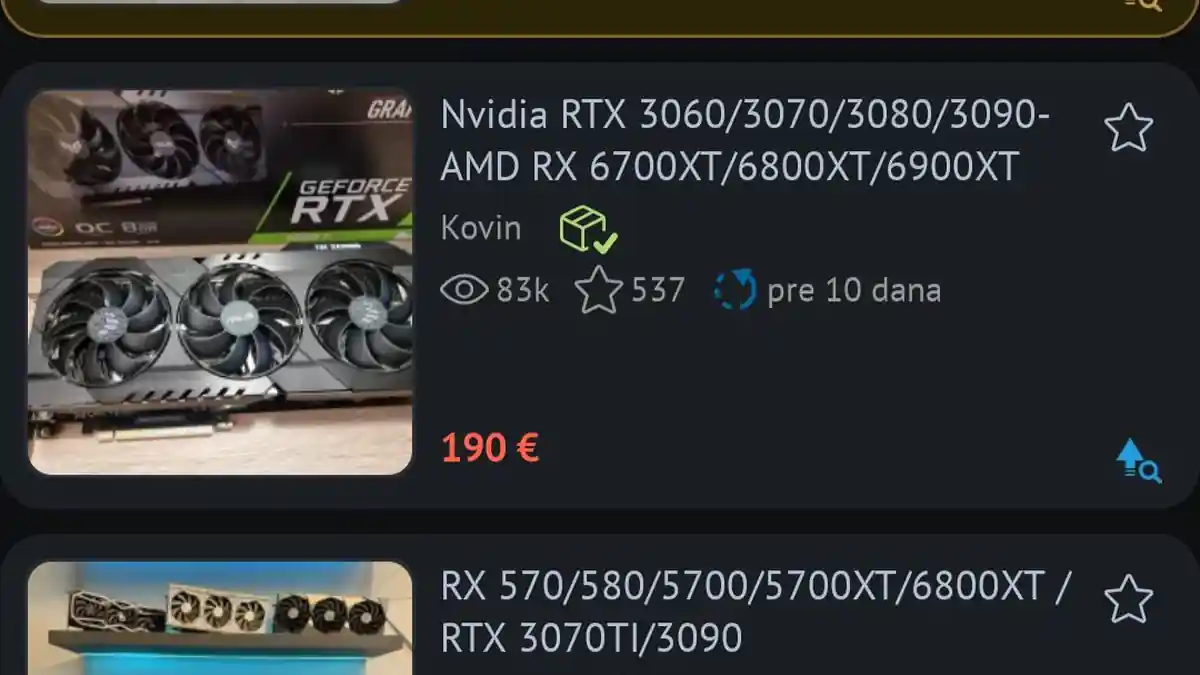
Task: Click the 83k view count
Action: click(x=523, y=291)
